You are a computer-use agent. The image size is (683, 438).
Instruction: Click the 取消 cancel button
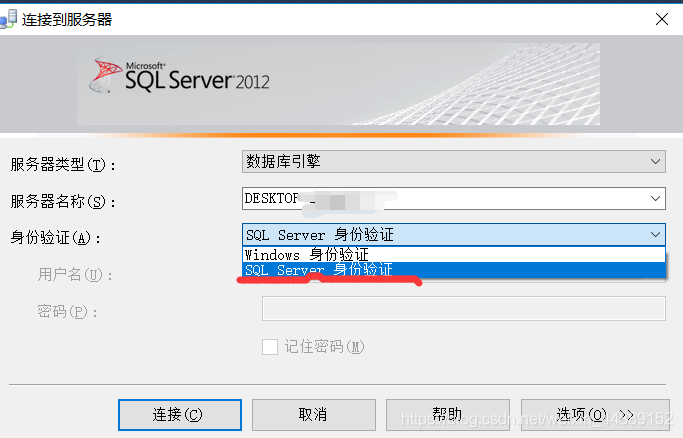point(314,414)
